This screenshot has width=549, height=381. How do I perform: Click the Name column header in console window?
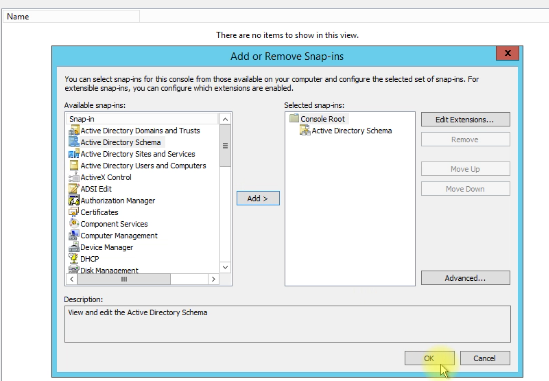click(x=71, y=16)
